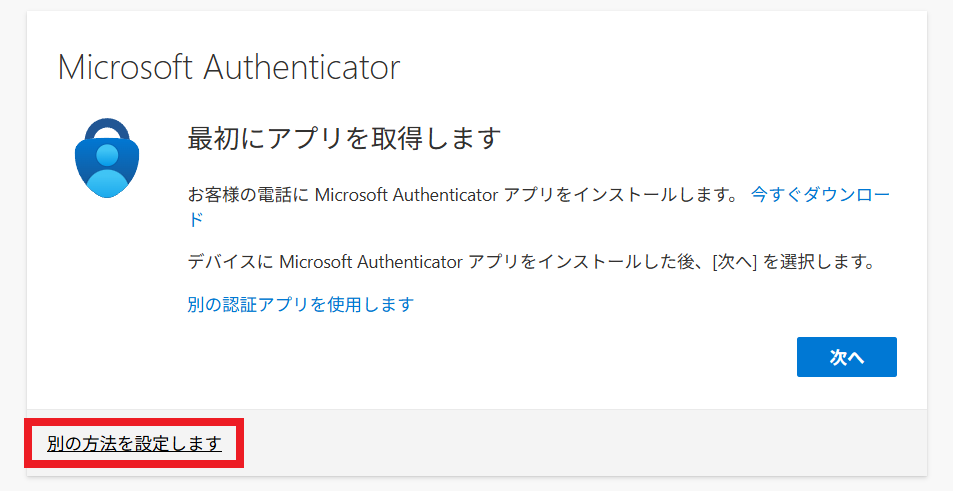Click the lock shackle atop the Authenticator logo
The width and height of the screenshot is (953, 491).
click(x=107, y=129)
